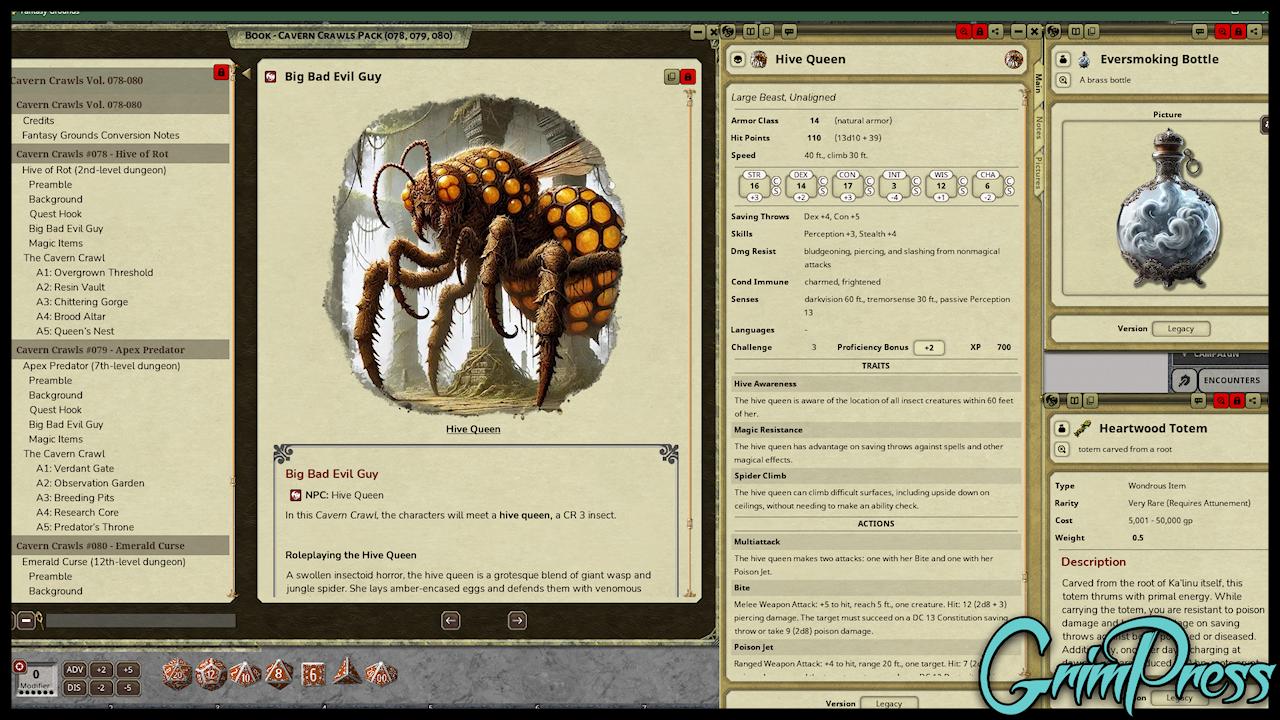Share the Heartwood Totem item
The image size is (1280, 720).
coord(1253,400)
